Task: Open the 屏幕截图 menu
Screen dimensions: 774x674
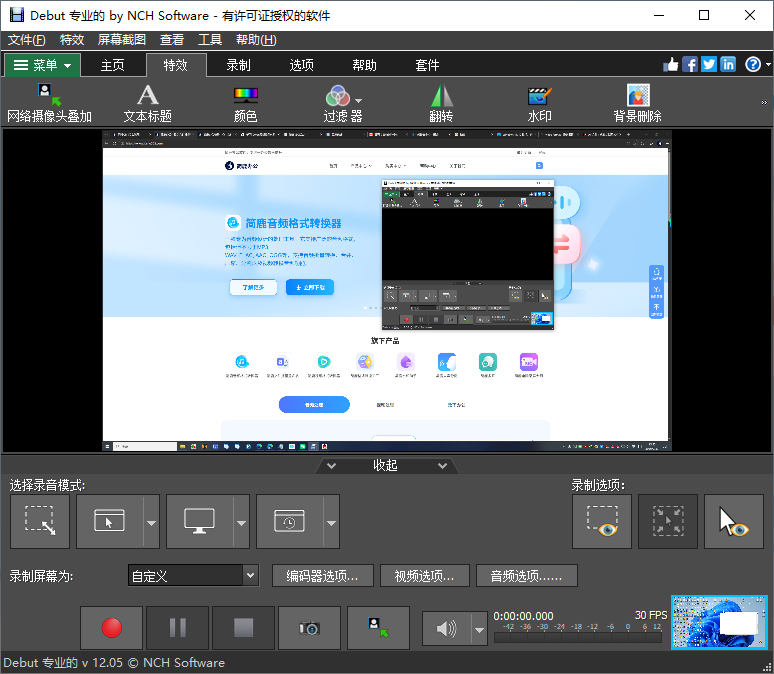Action: coord(121,40)
